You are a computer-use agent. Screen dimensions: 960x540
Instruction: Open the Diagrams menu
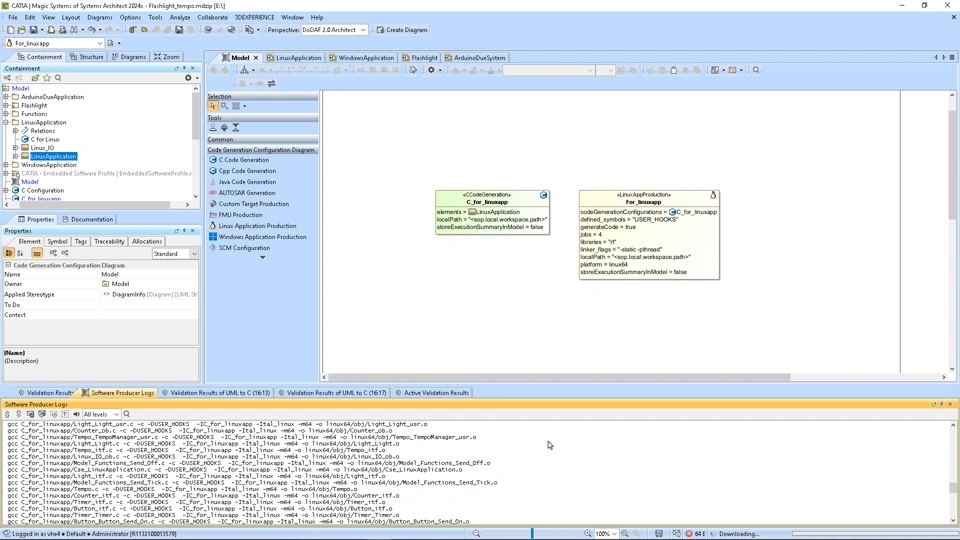tap(100, 17)
